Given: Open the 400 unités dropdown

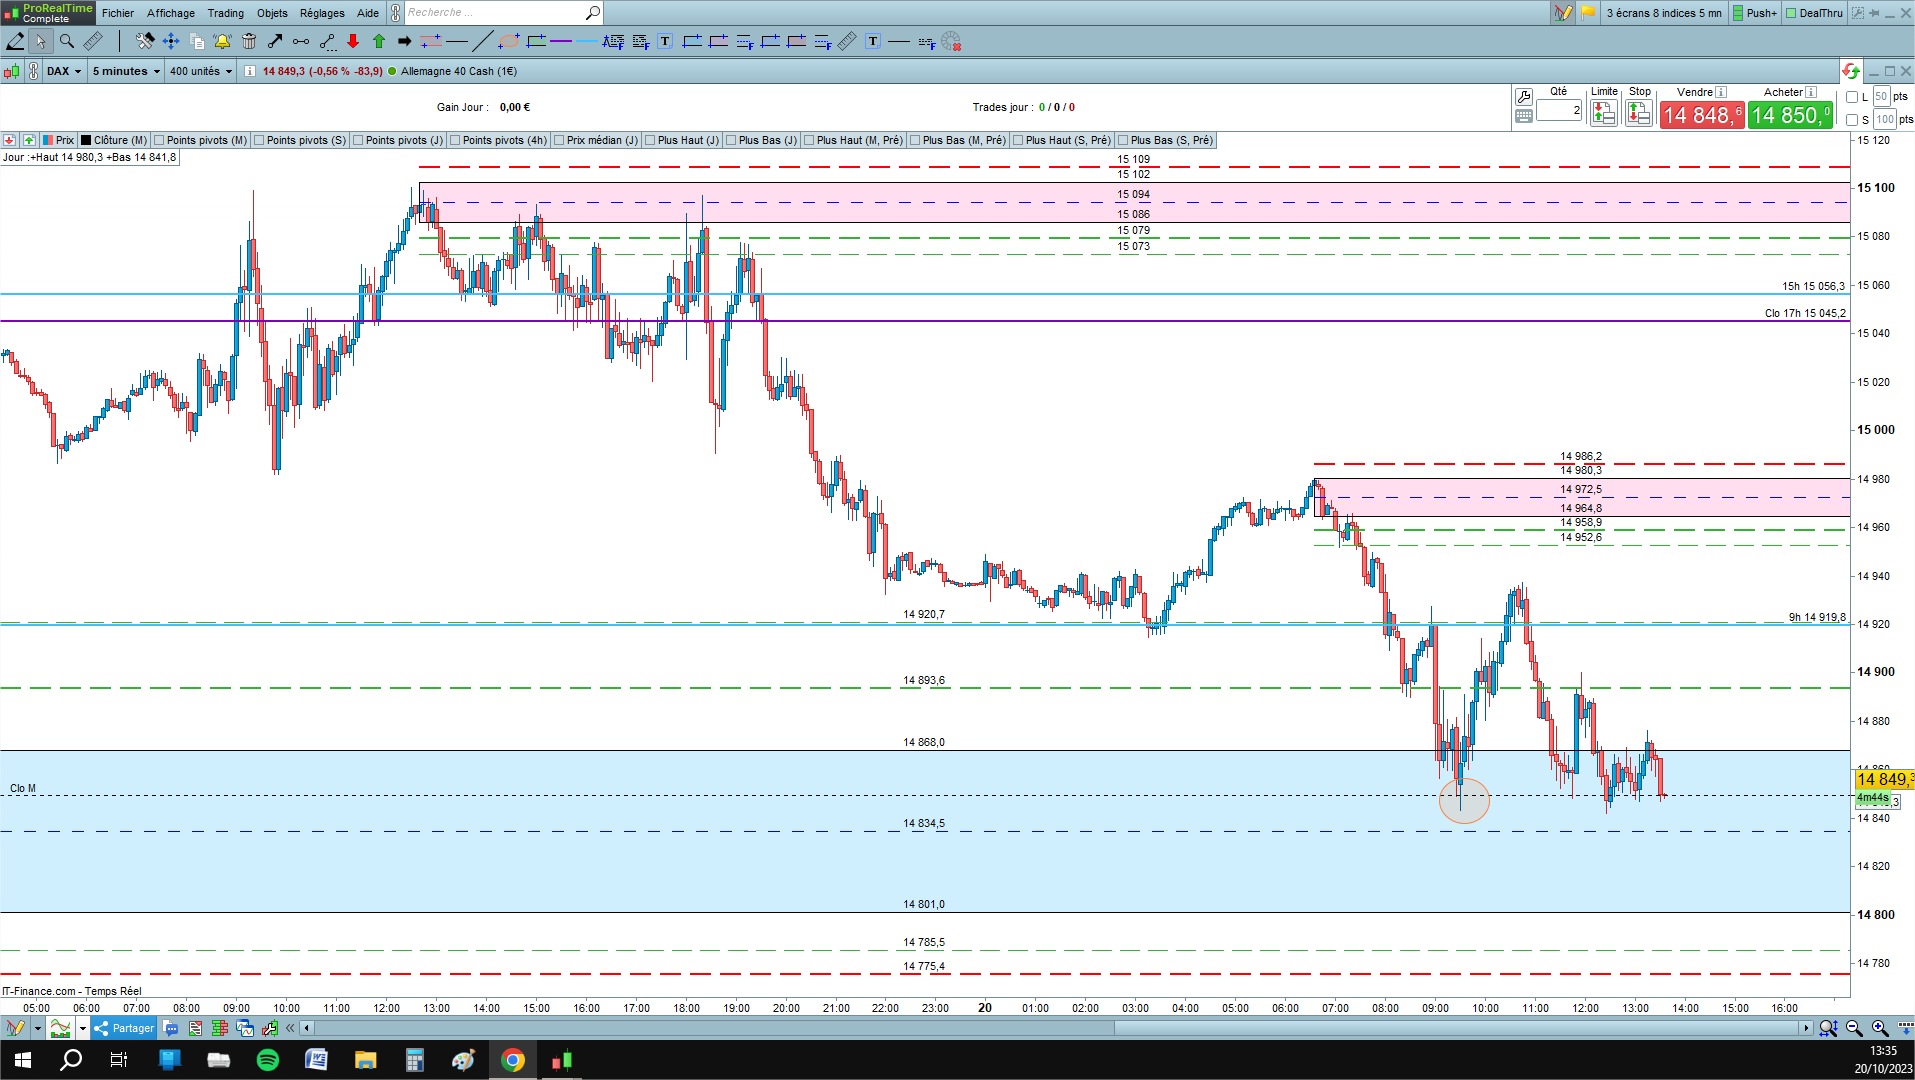Looking at the screenshot, I should point(200,71).
